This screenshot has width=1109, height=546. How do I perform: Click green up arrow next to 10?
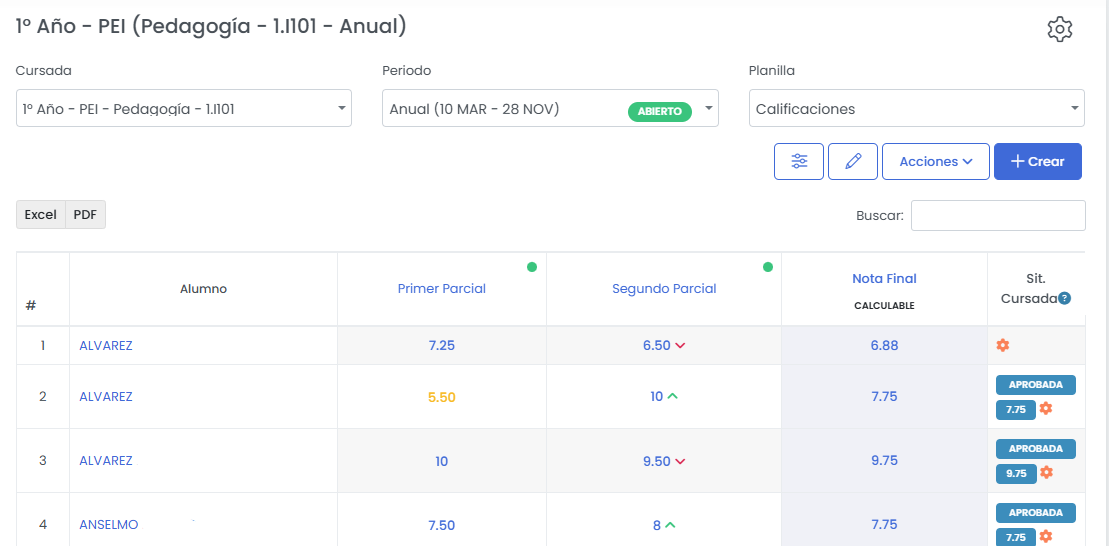click(672, 396)
